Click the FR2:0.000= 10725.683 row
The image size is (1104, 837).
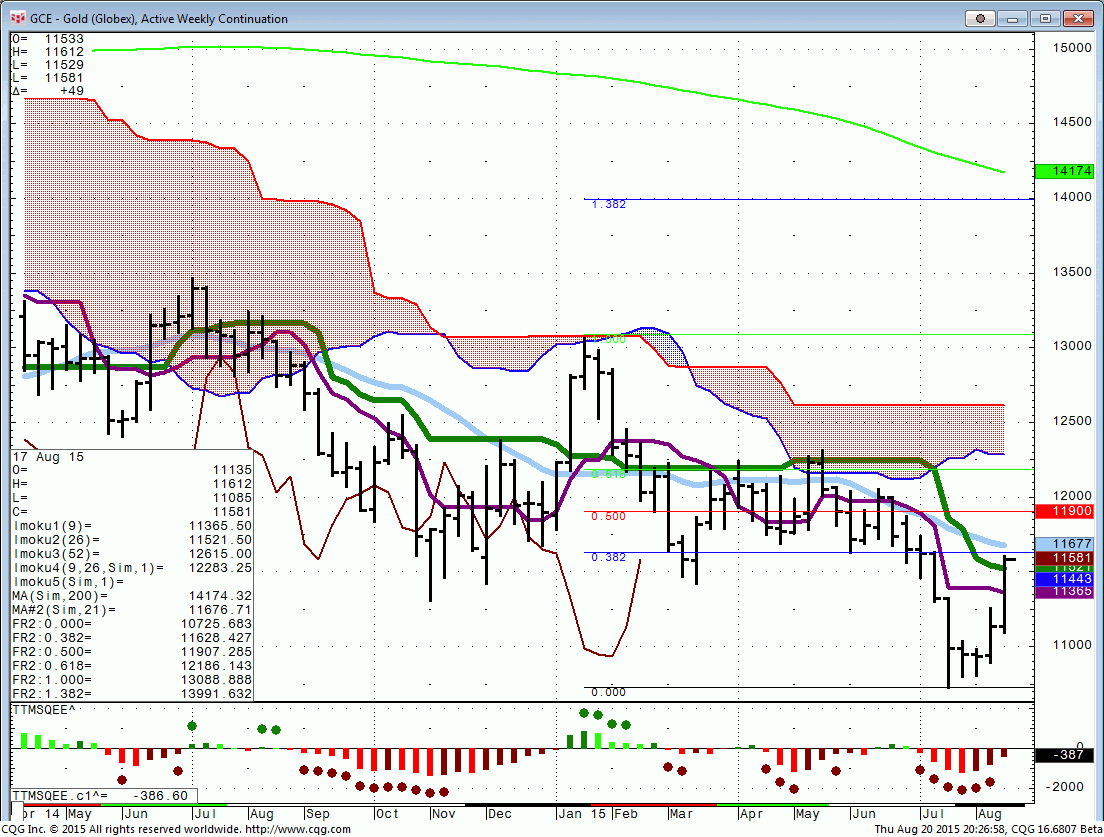pos(132,624)
